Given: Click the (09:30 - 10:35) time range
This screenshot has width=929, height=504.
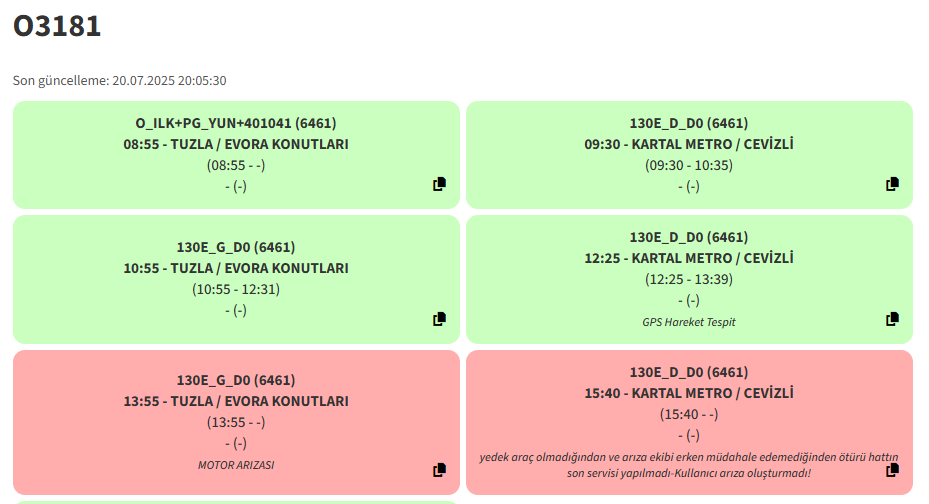Looking at the screenshot, I should pyautogui.click(x=689, y=165).
